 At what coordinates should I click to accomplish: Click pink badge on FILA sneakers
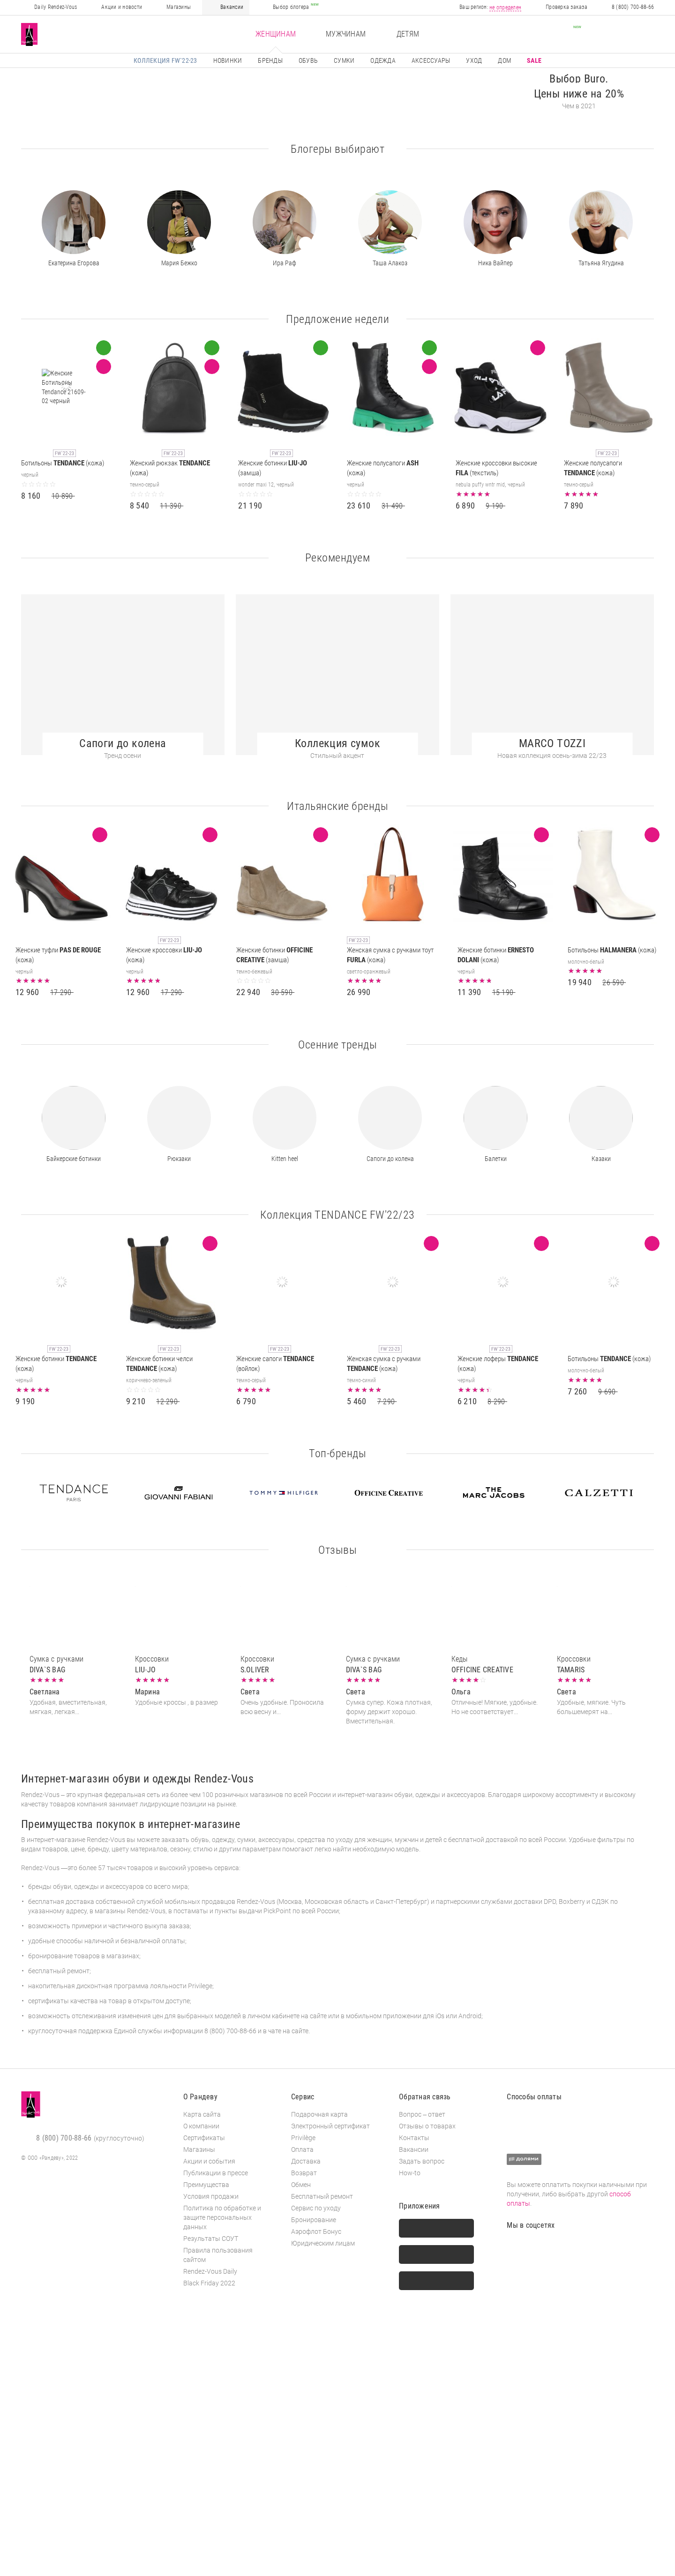(x=538, y=348)
